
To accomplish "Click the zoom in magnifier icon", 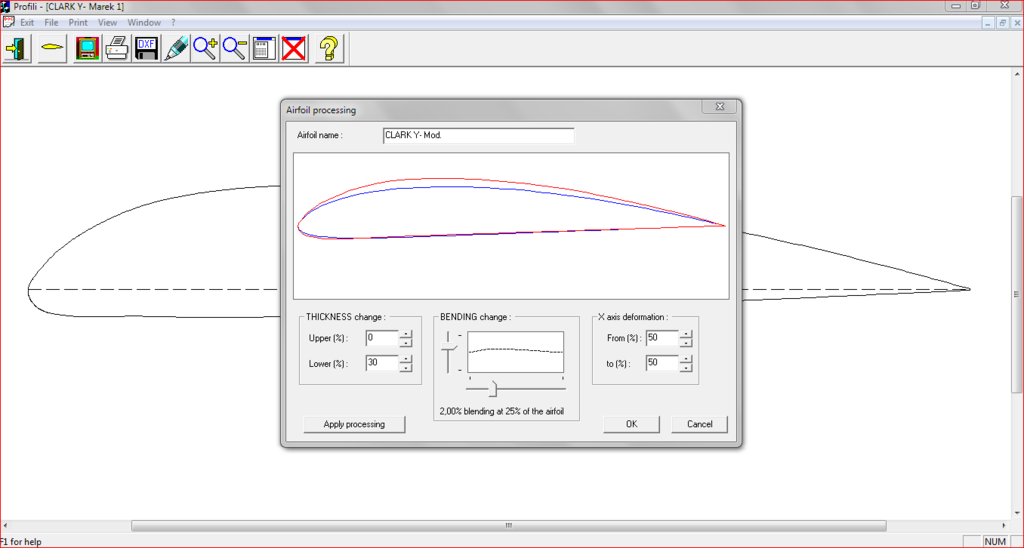I will click(x=206, y=48).
